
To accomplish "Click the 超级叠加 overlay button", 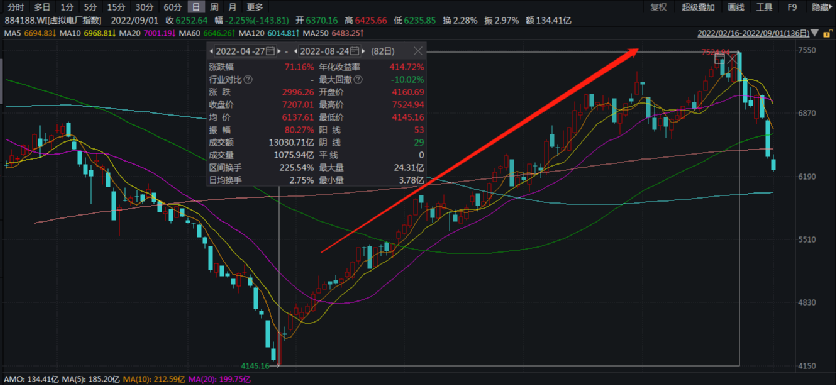I will pos(698,7).
